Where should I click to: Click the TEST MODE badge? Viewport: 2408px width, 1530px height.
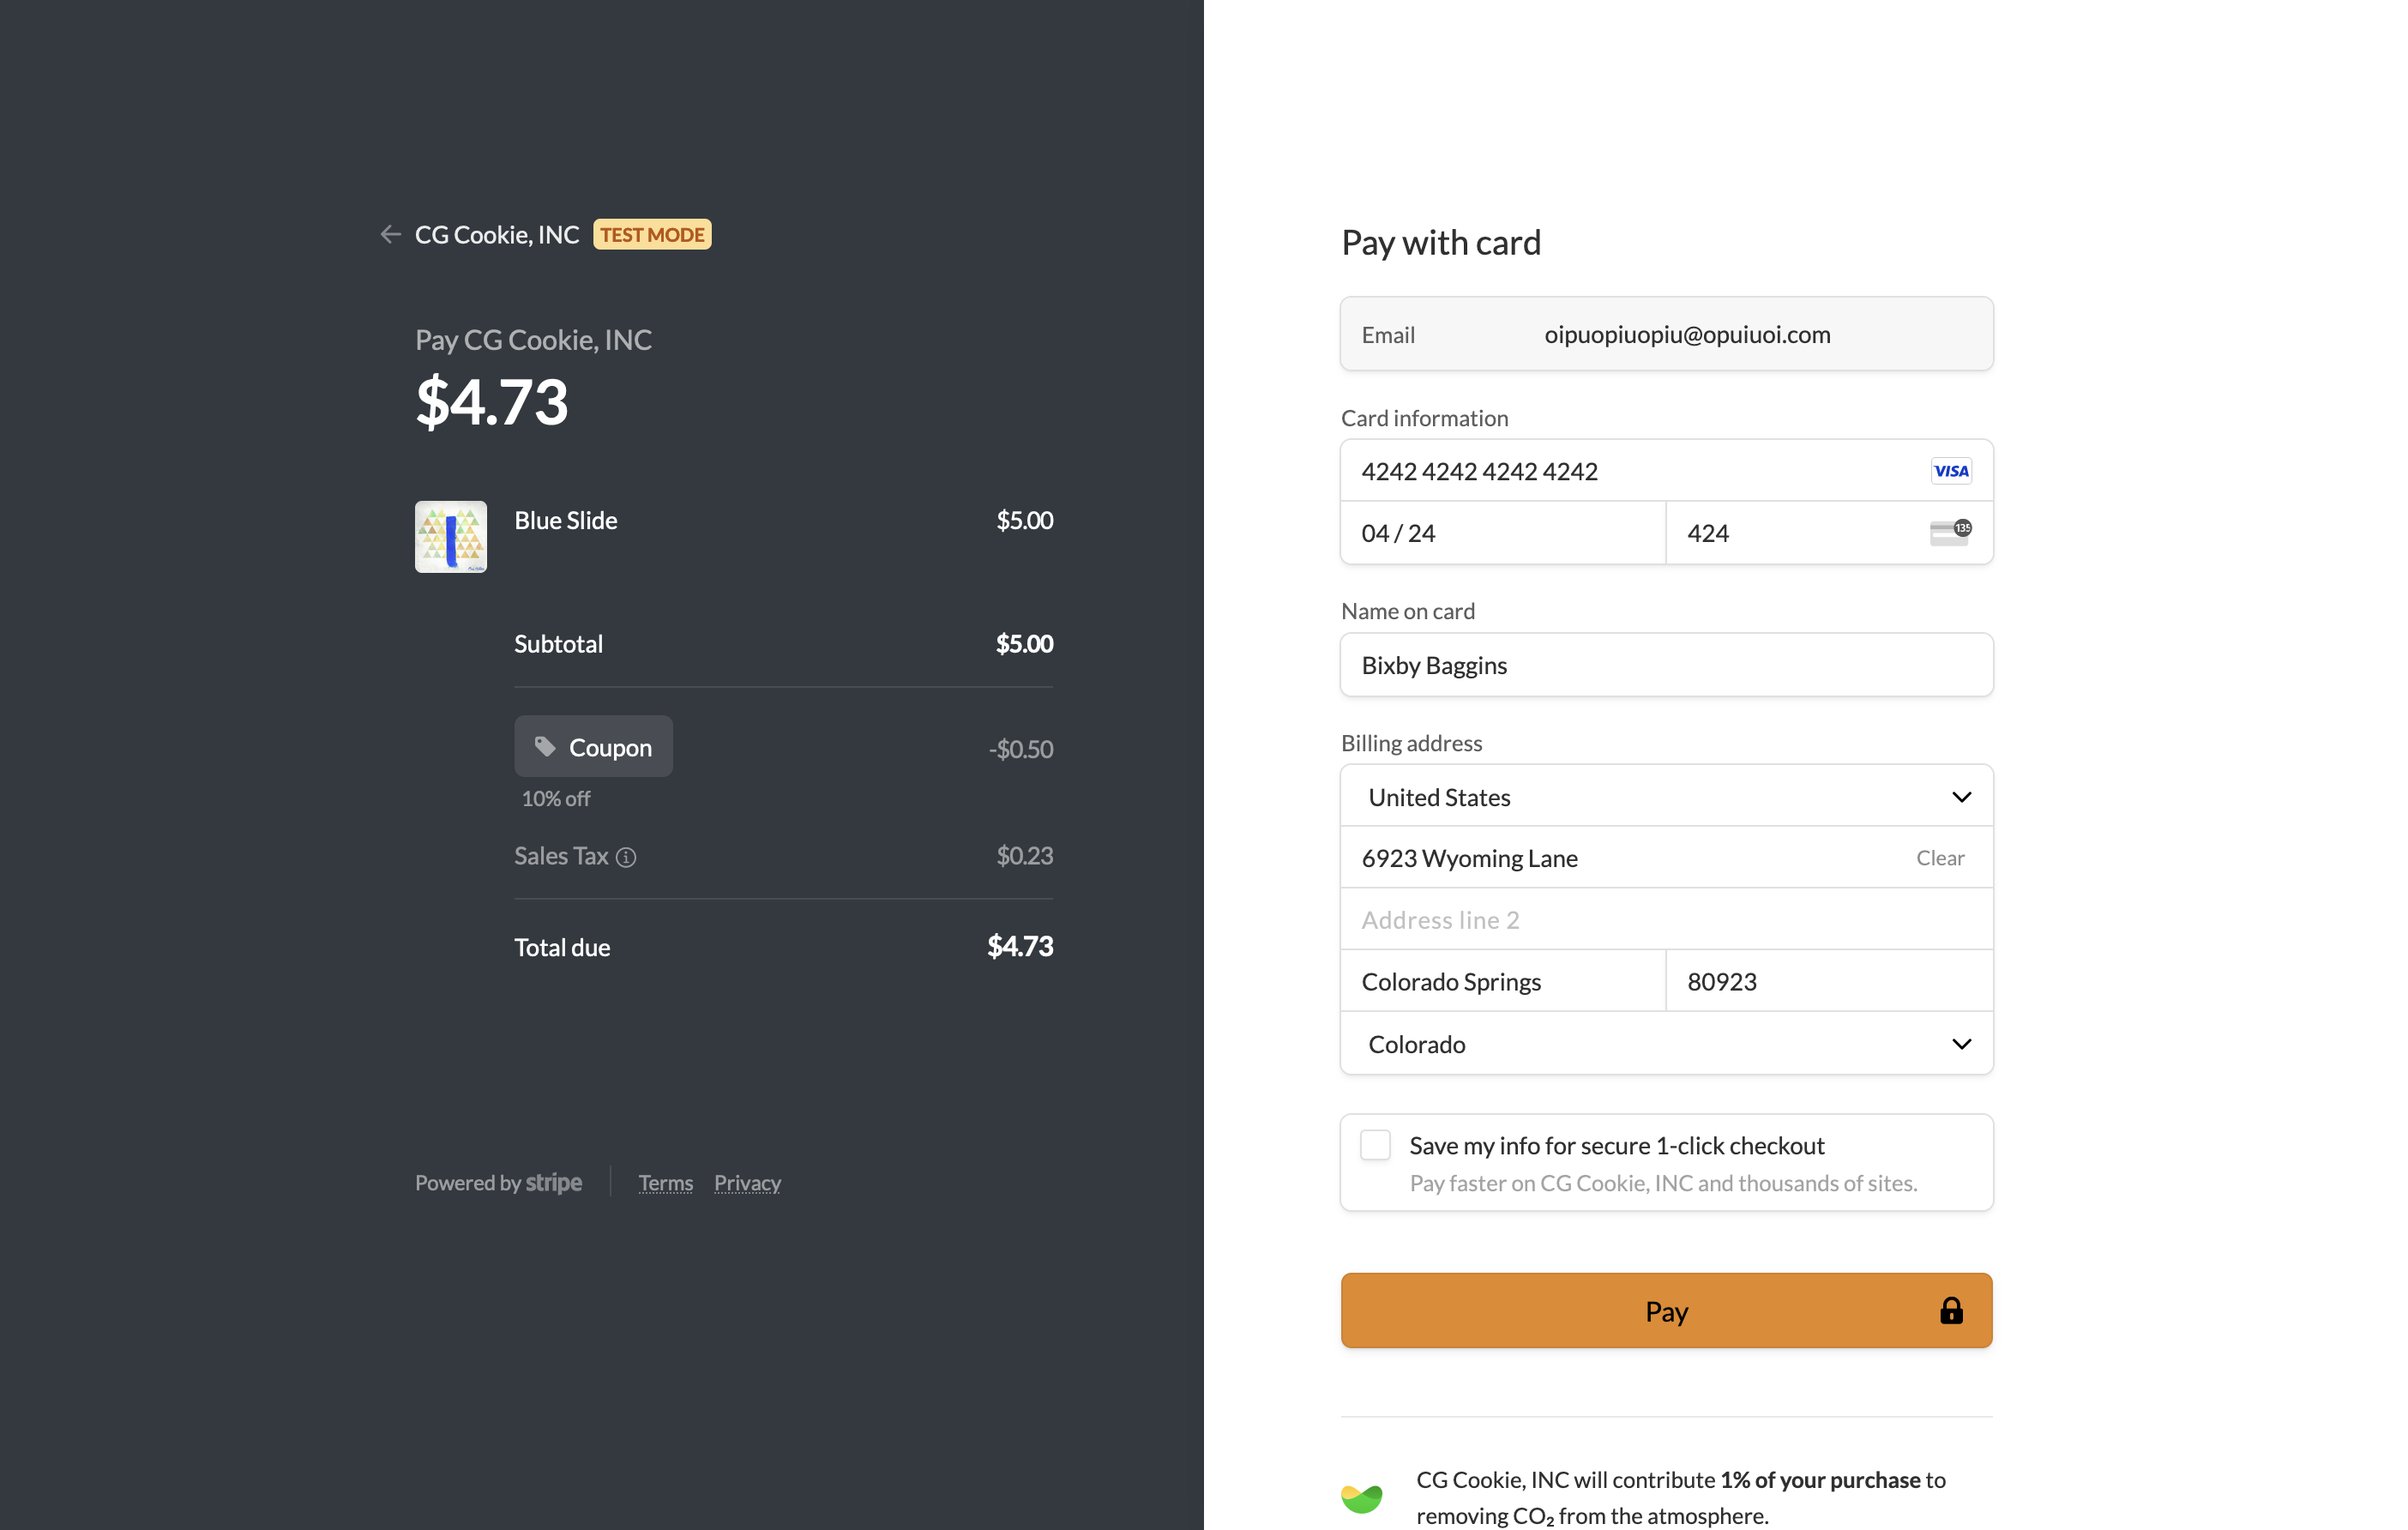click(x=652, y=234)
